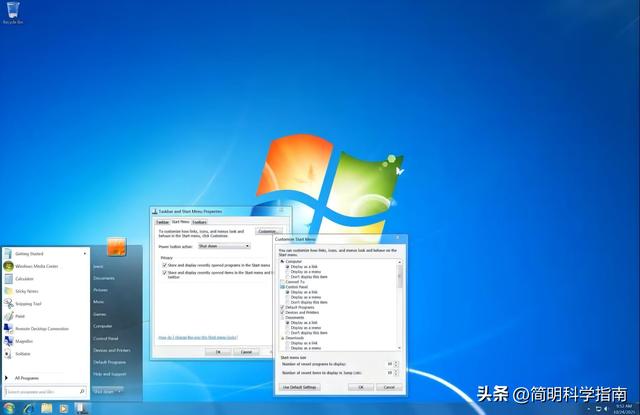Switch to the Taskbar tab
640x415 pixels.
161,222
